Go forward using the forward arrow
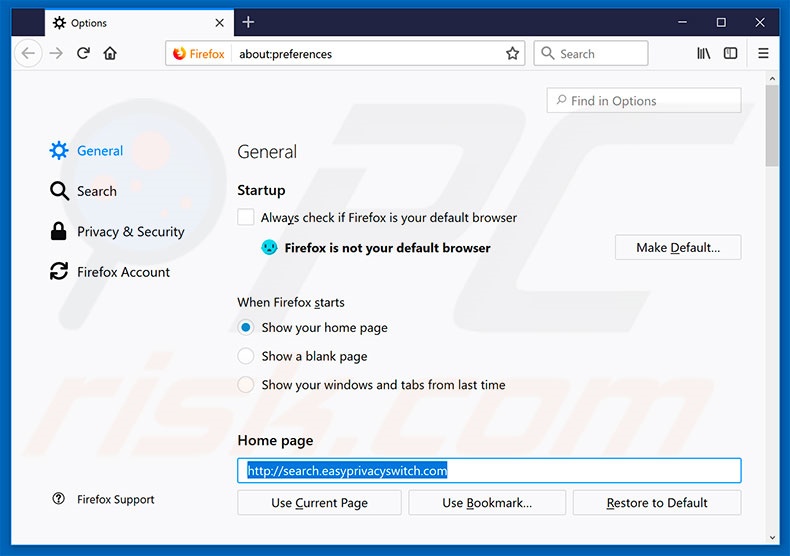This screenshot has width=790, height=556. 56,53
